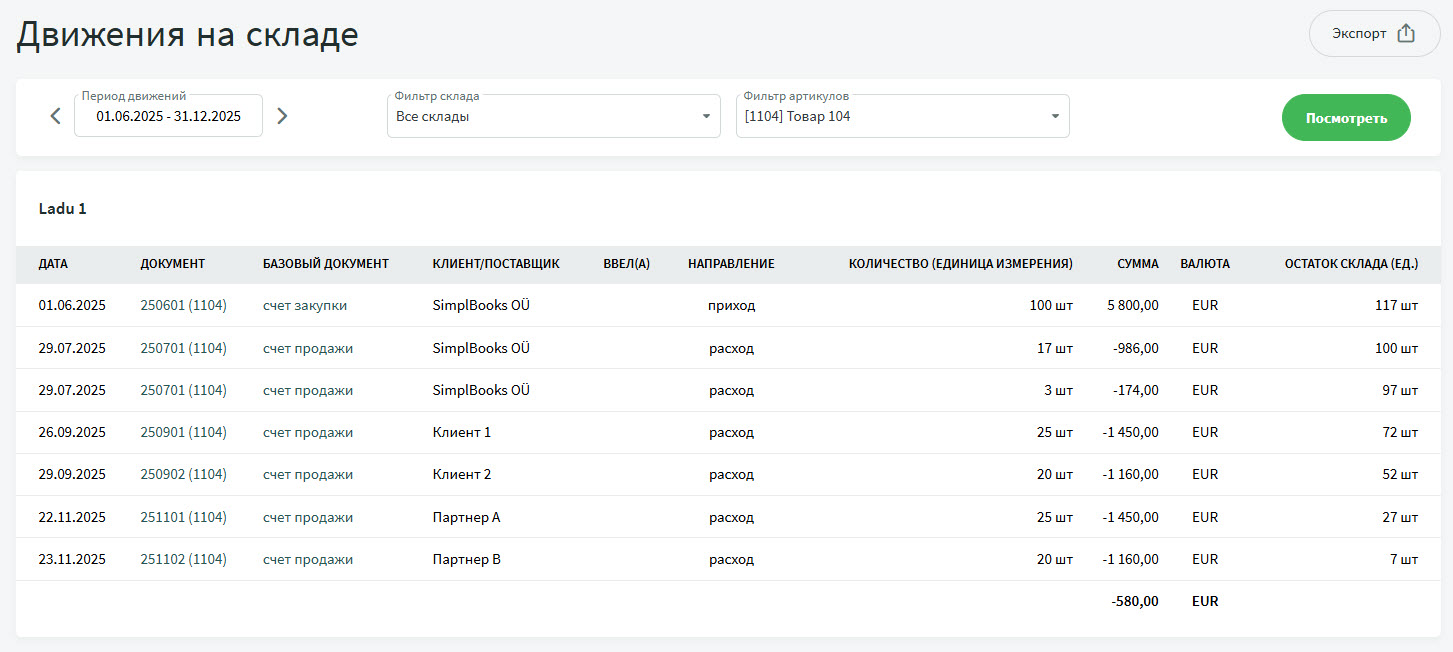Go to previous movement period arrow
This screenshot has width=1453, height=652.
tap(56, 116)
